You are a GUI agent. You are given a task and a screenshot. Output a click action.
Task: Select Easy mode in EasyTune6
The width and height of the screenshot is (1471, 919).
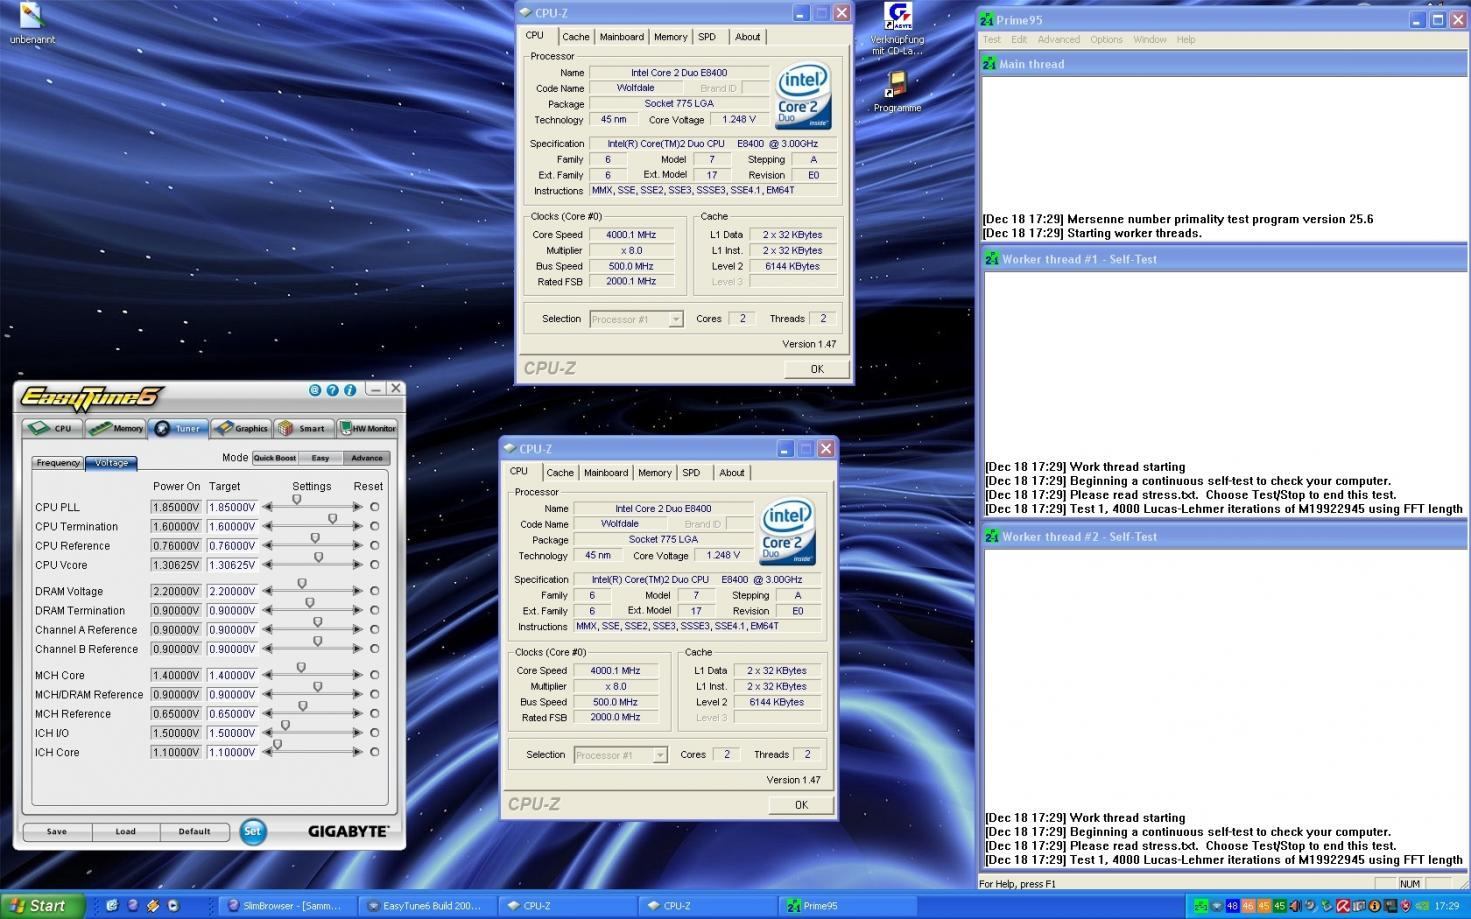(x=320, y=458)
